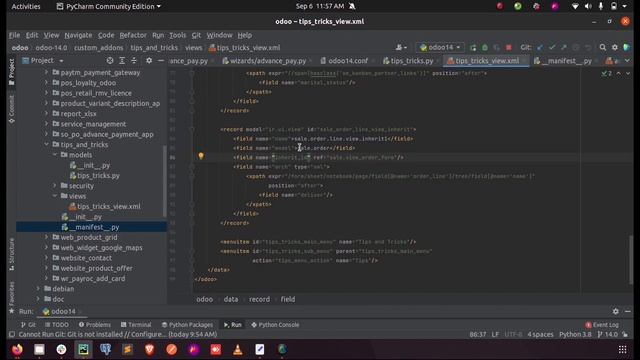640x360 pixels.
Task: Hide the Project panel via minus icon
Action: (x=161, y=61)
